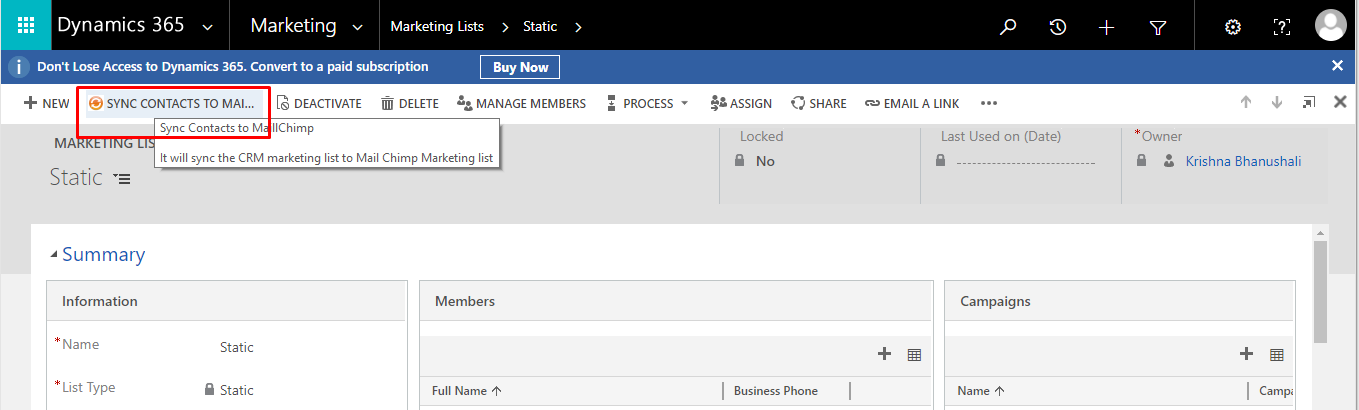Pop out the form in new window
Screen dimensions: 1359x410
[x=1309, y=102]
